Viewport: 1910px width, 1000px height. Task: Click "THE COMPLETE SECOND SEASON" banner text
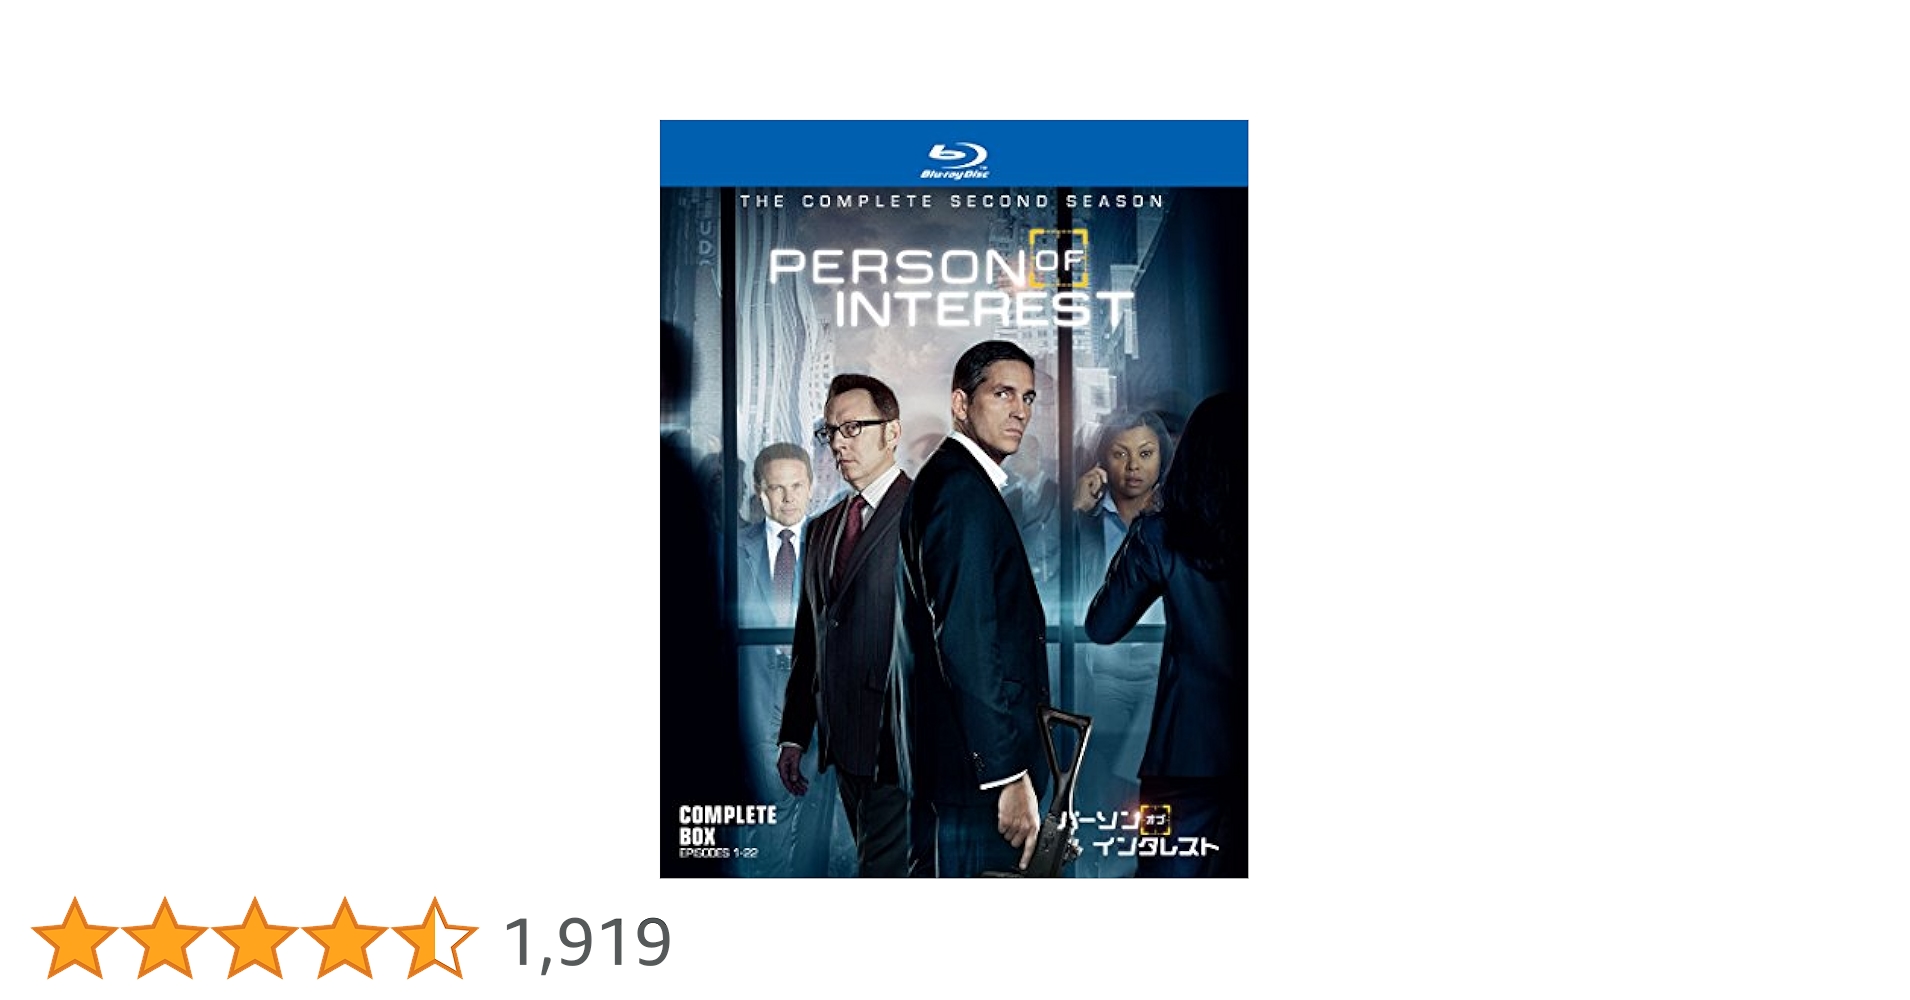(x=952, y=201)
